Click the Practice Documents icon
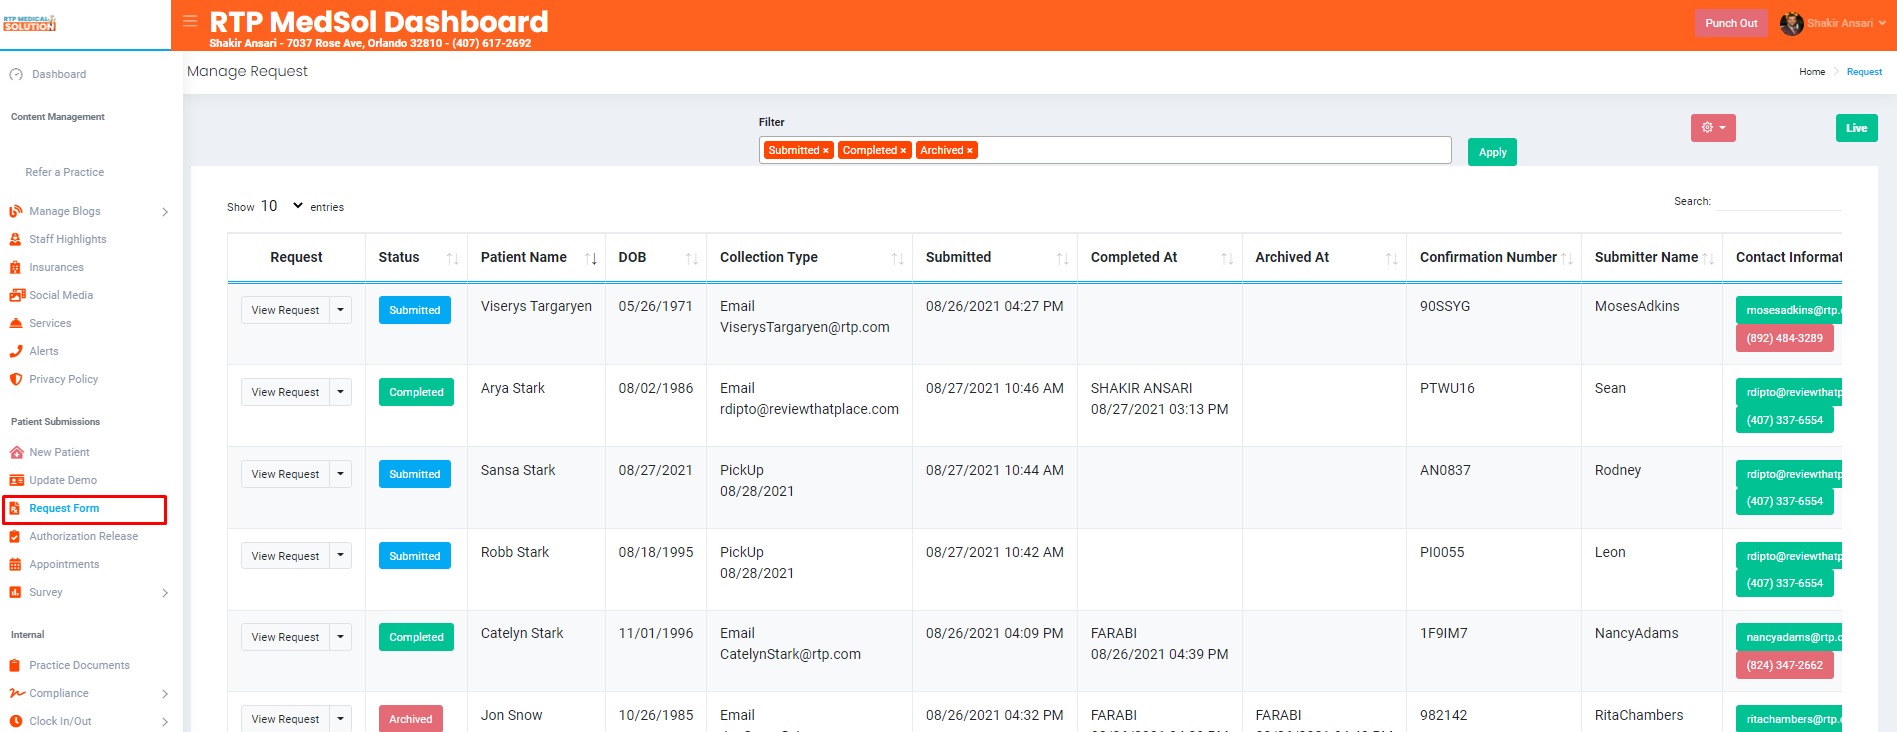This screenshot has width=1897, height=732. (15, 665)
